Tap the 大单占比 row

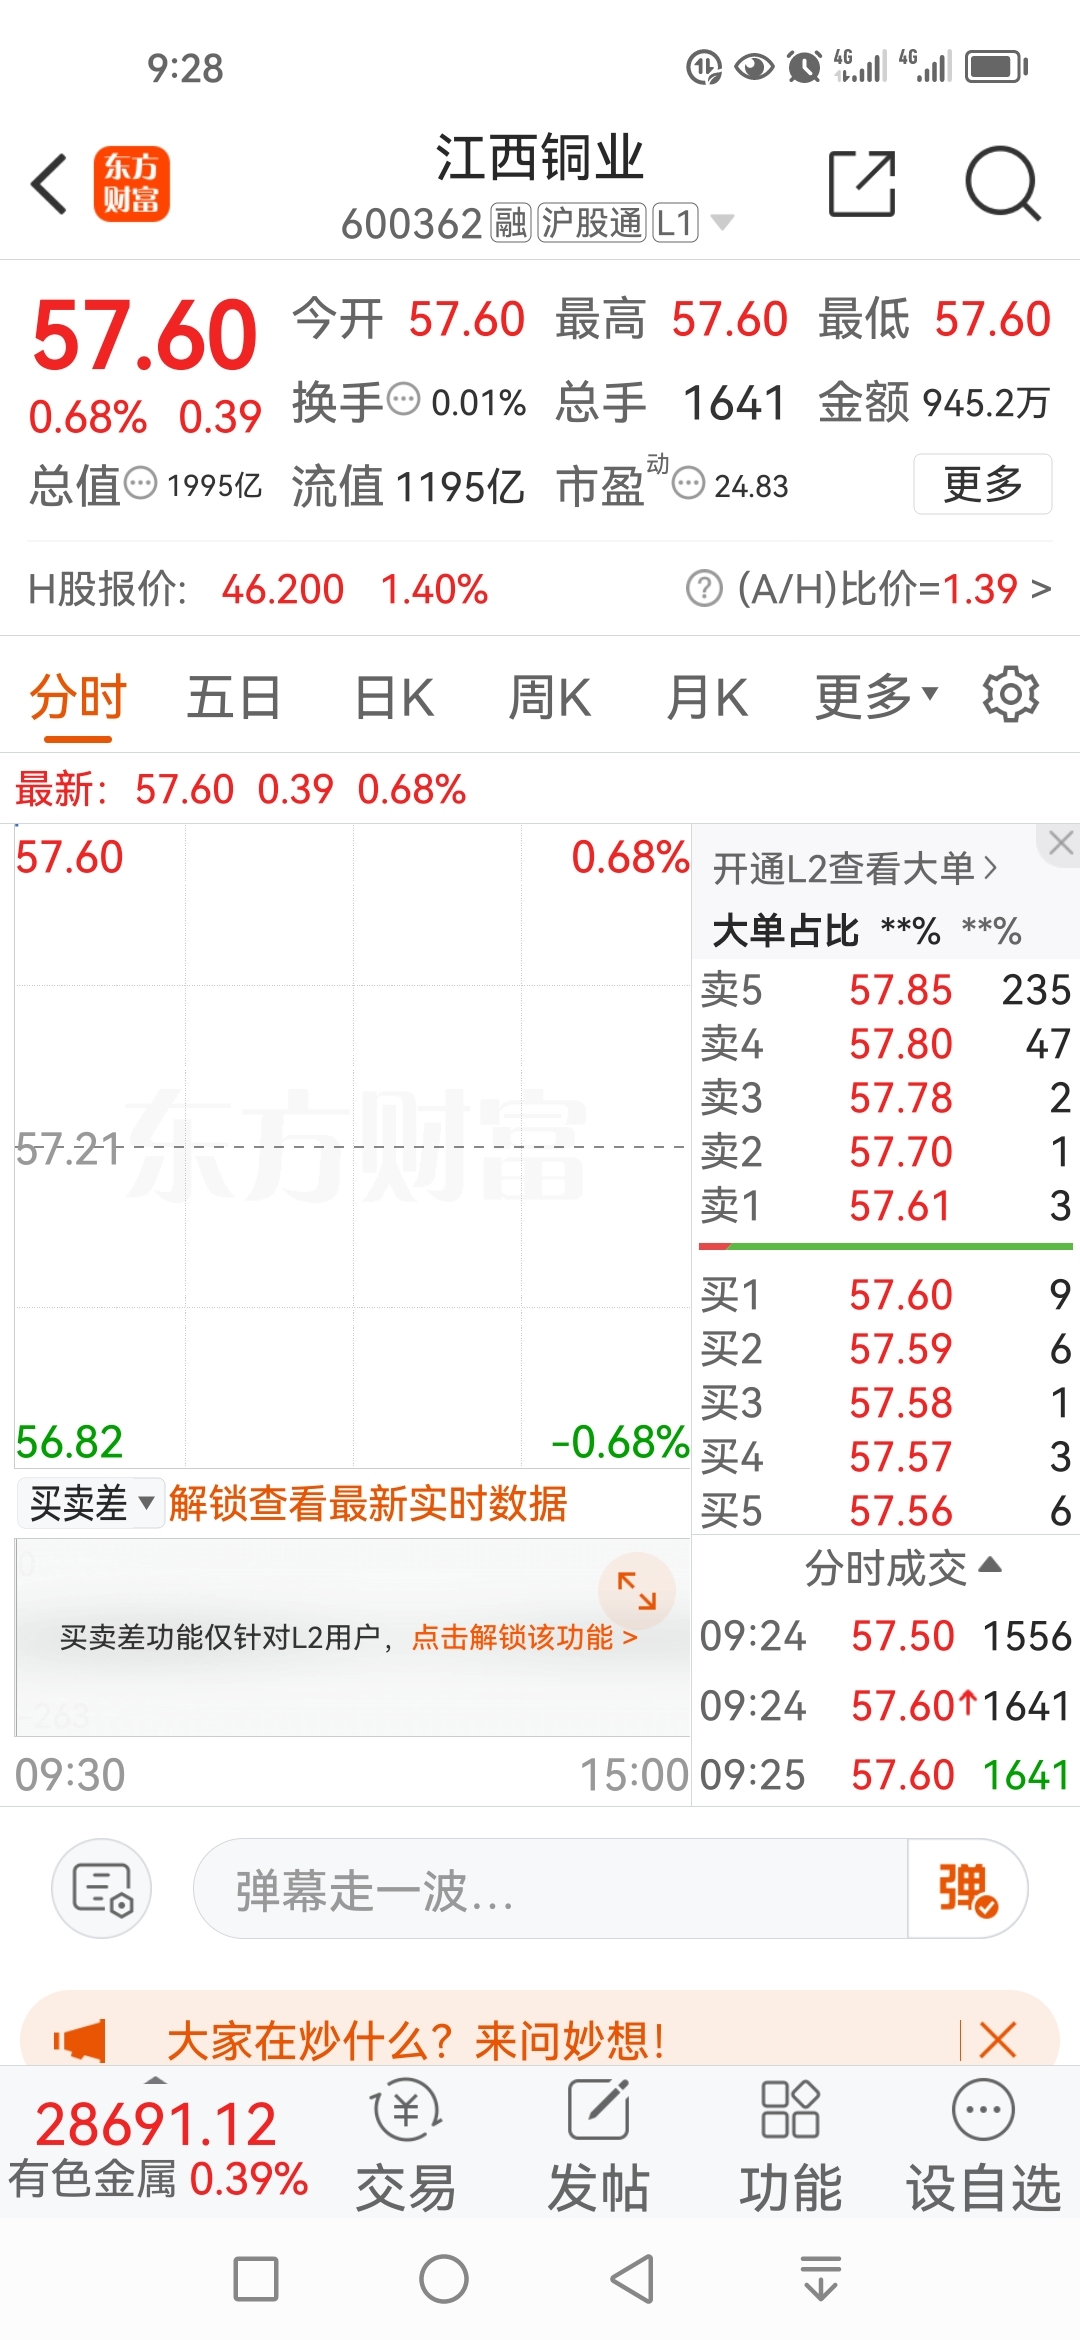tap(866, 931)
